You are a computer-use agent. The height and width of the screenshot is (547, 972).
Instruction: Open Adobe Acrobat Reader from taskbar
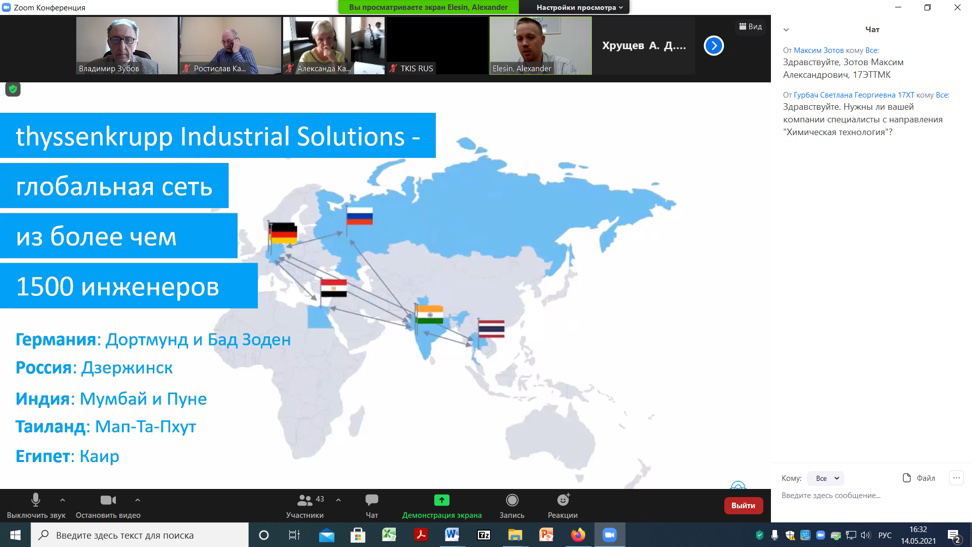point(421,535)
